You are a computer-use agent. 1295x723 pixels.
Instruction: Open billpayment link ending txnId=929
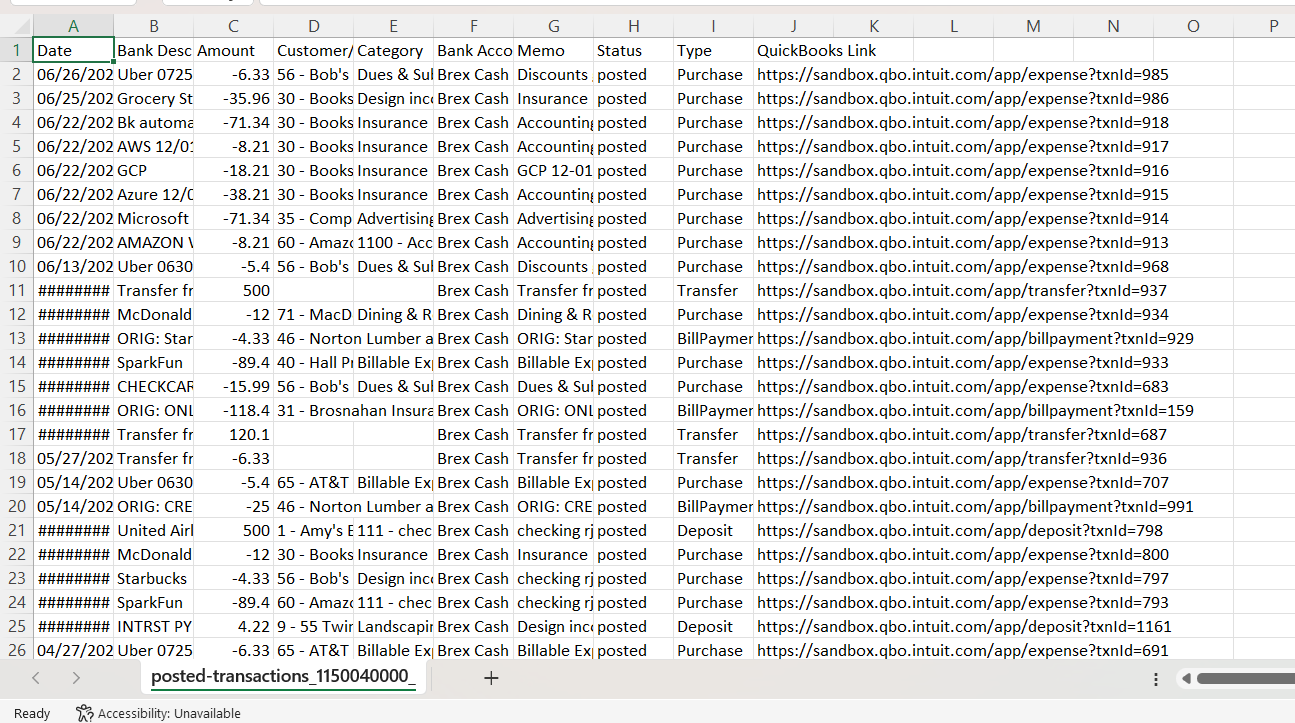(975, 338)
